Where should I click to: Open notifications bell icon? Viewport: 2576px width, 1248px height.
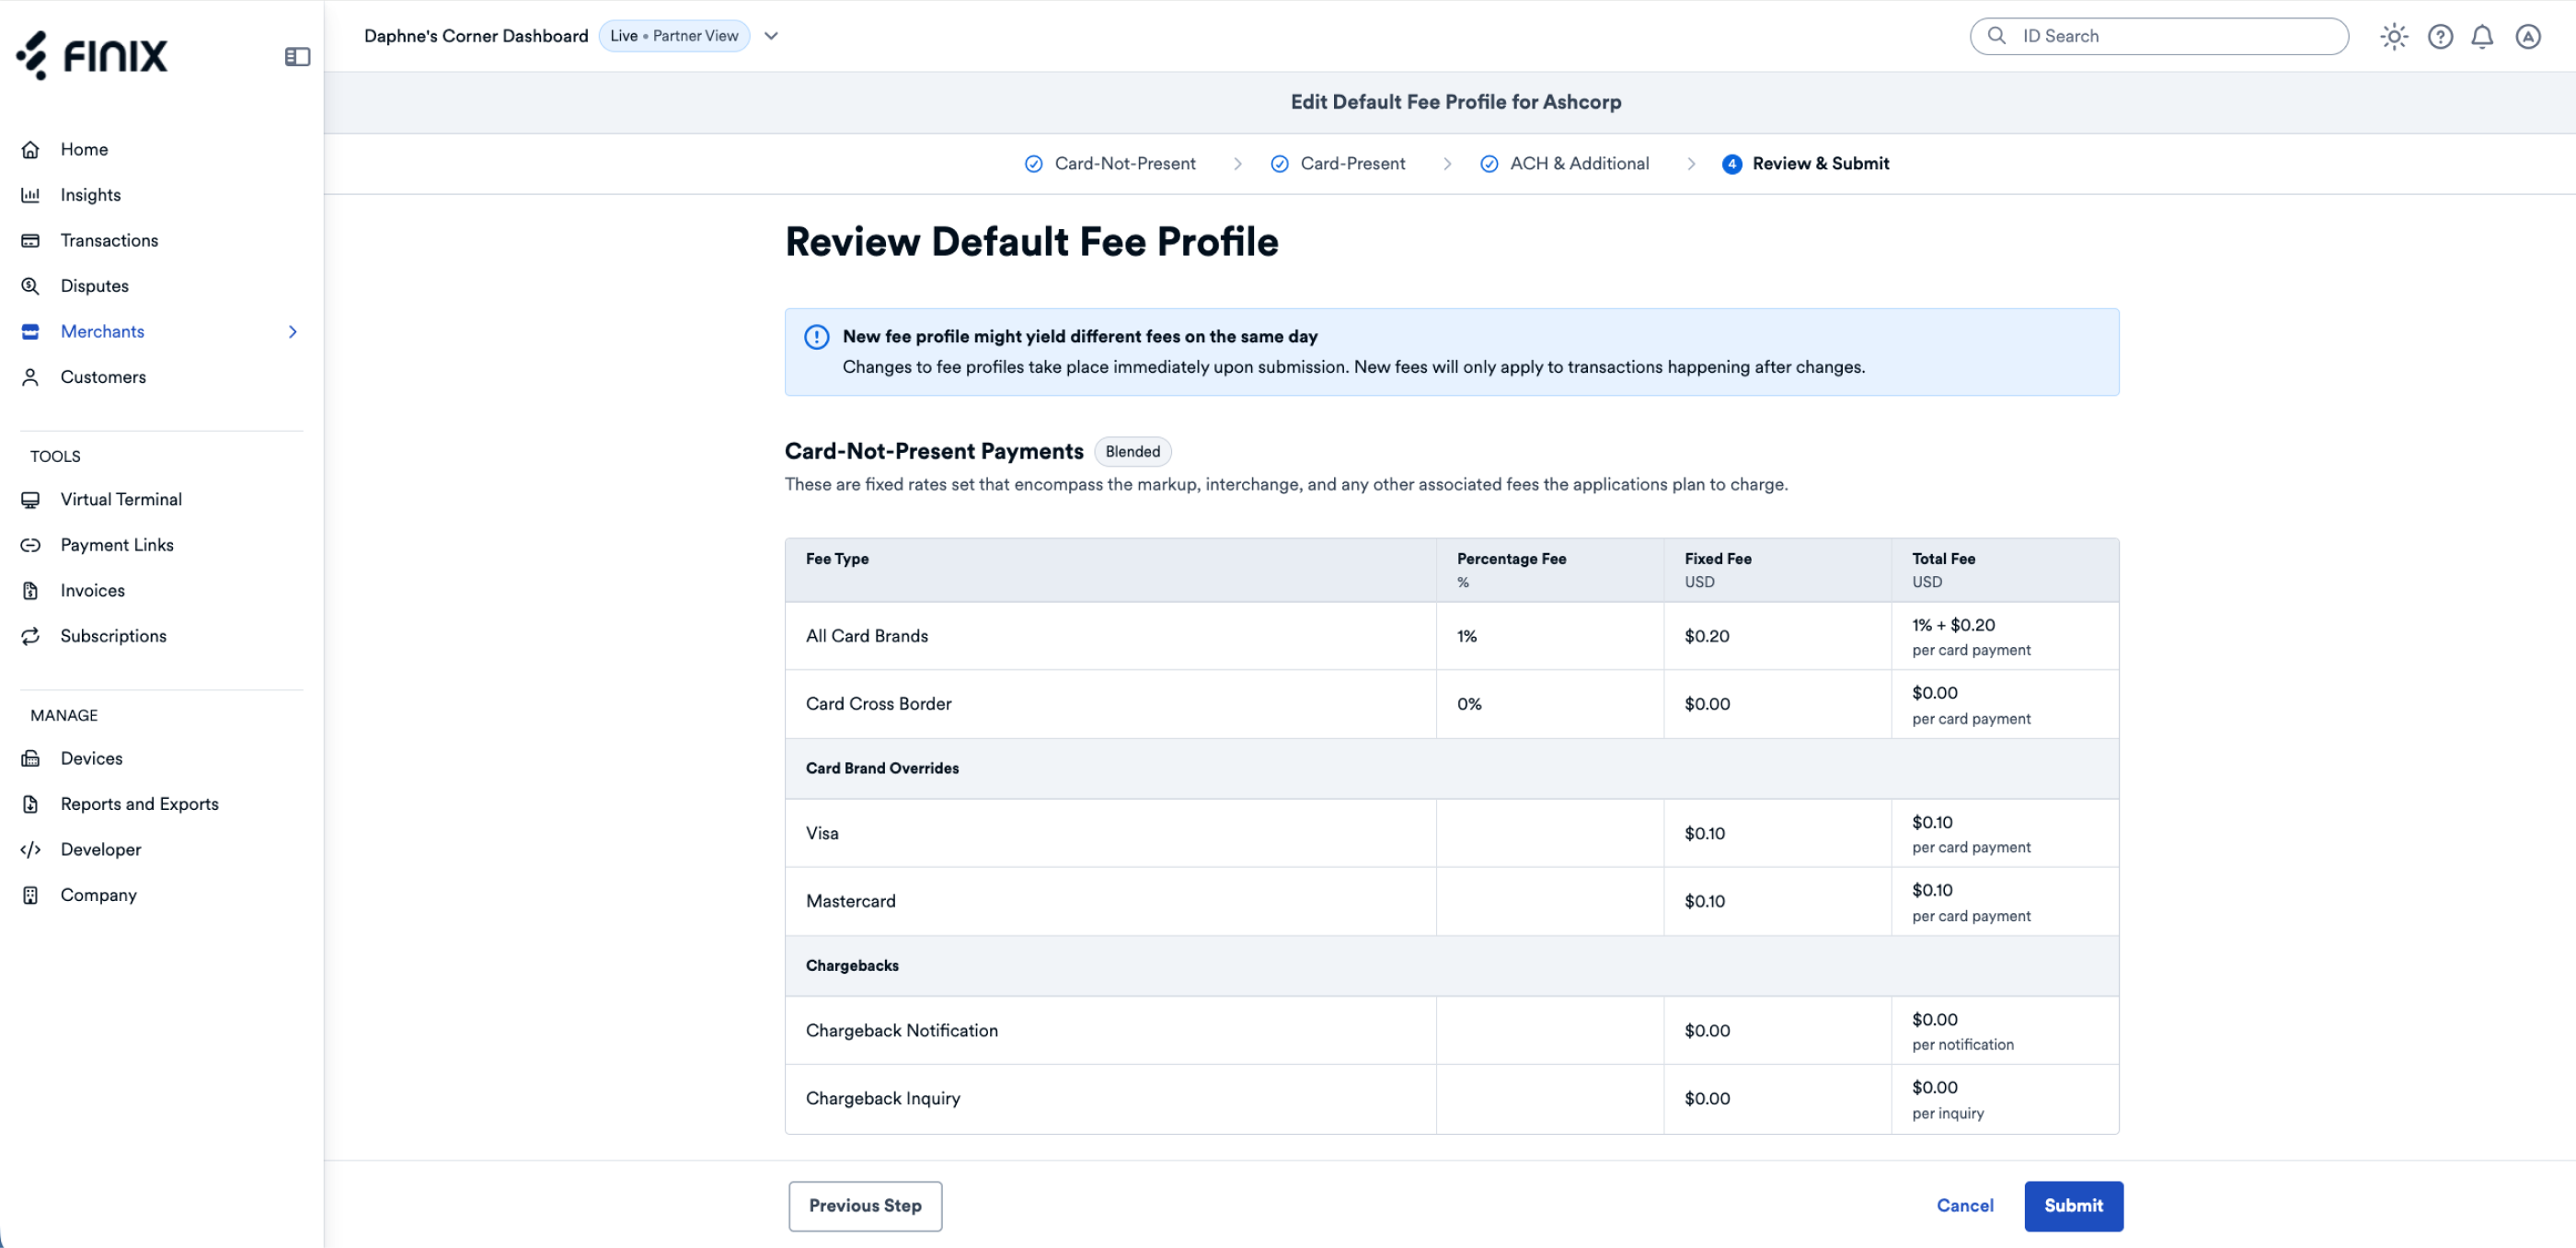[x=2482, y=37]
